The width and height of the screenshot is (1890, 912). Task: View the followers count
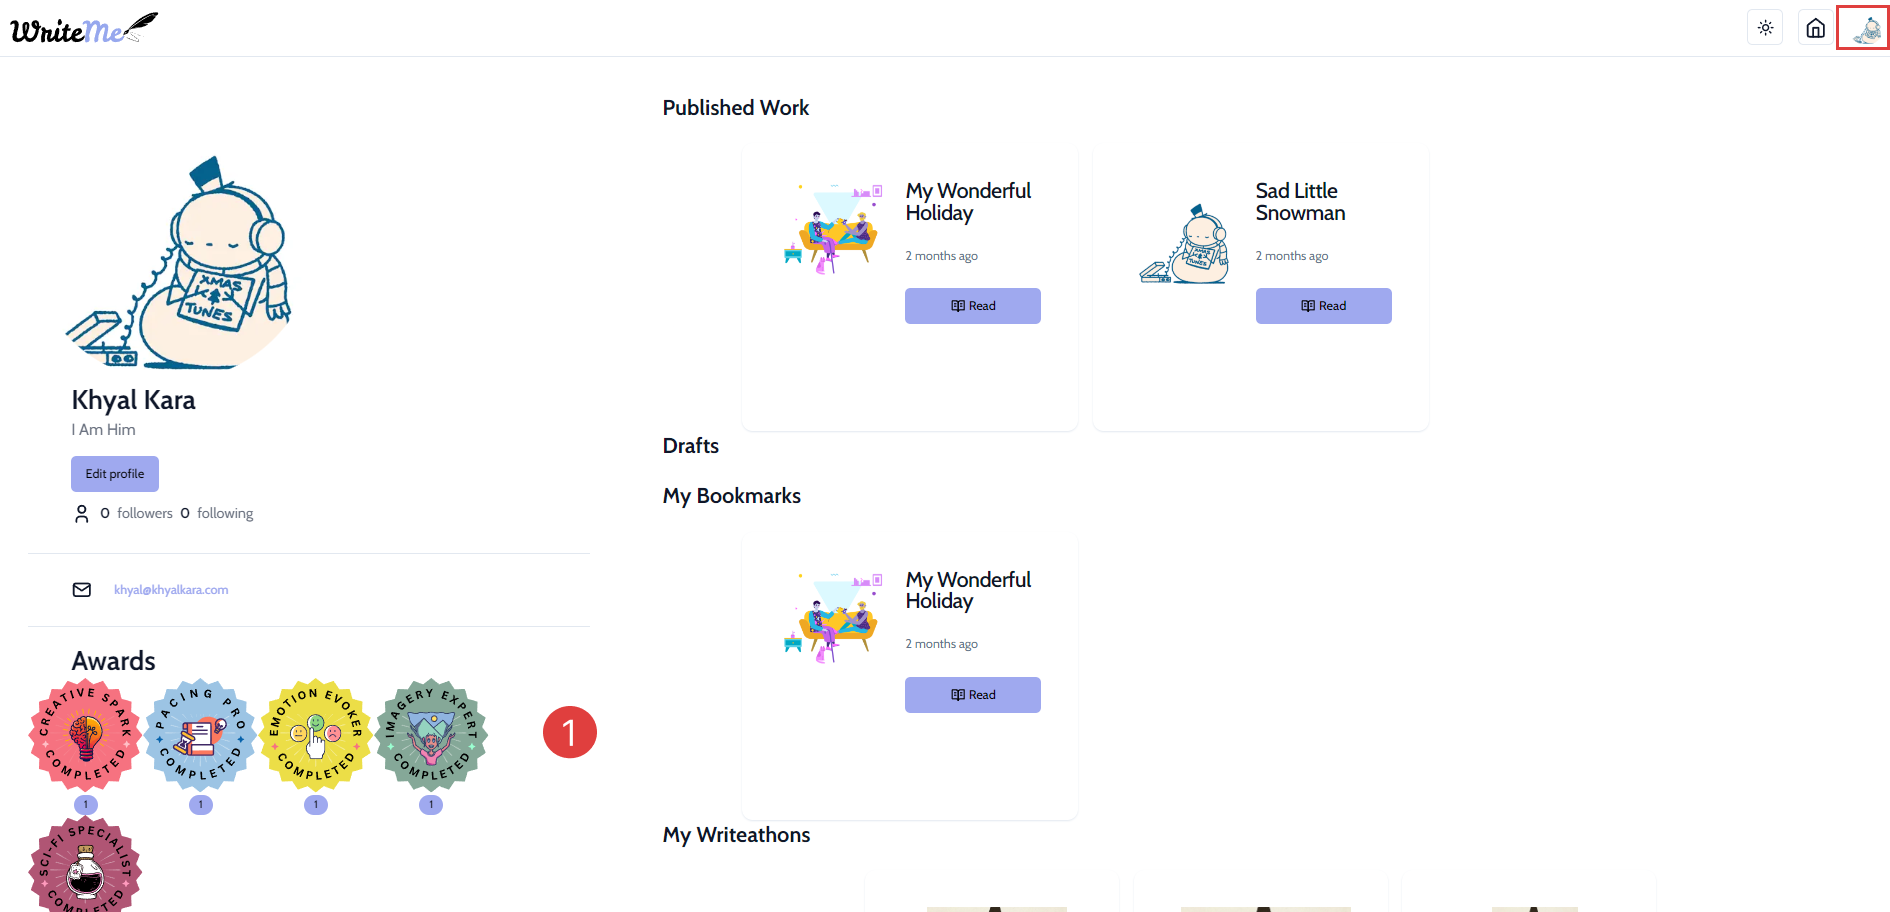point(136,513)
